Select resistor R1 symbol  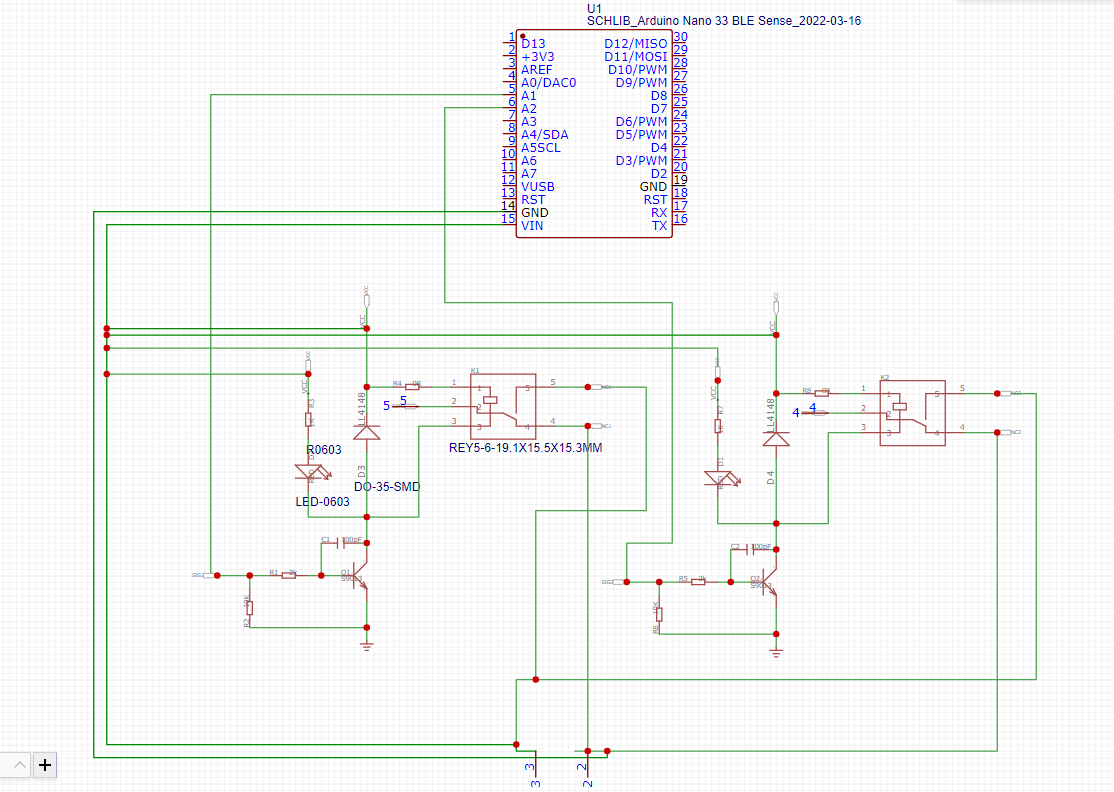(288, 575)
